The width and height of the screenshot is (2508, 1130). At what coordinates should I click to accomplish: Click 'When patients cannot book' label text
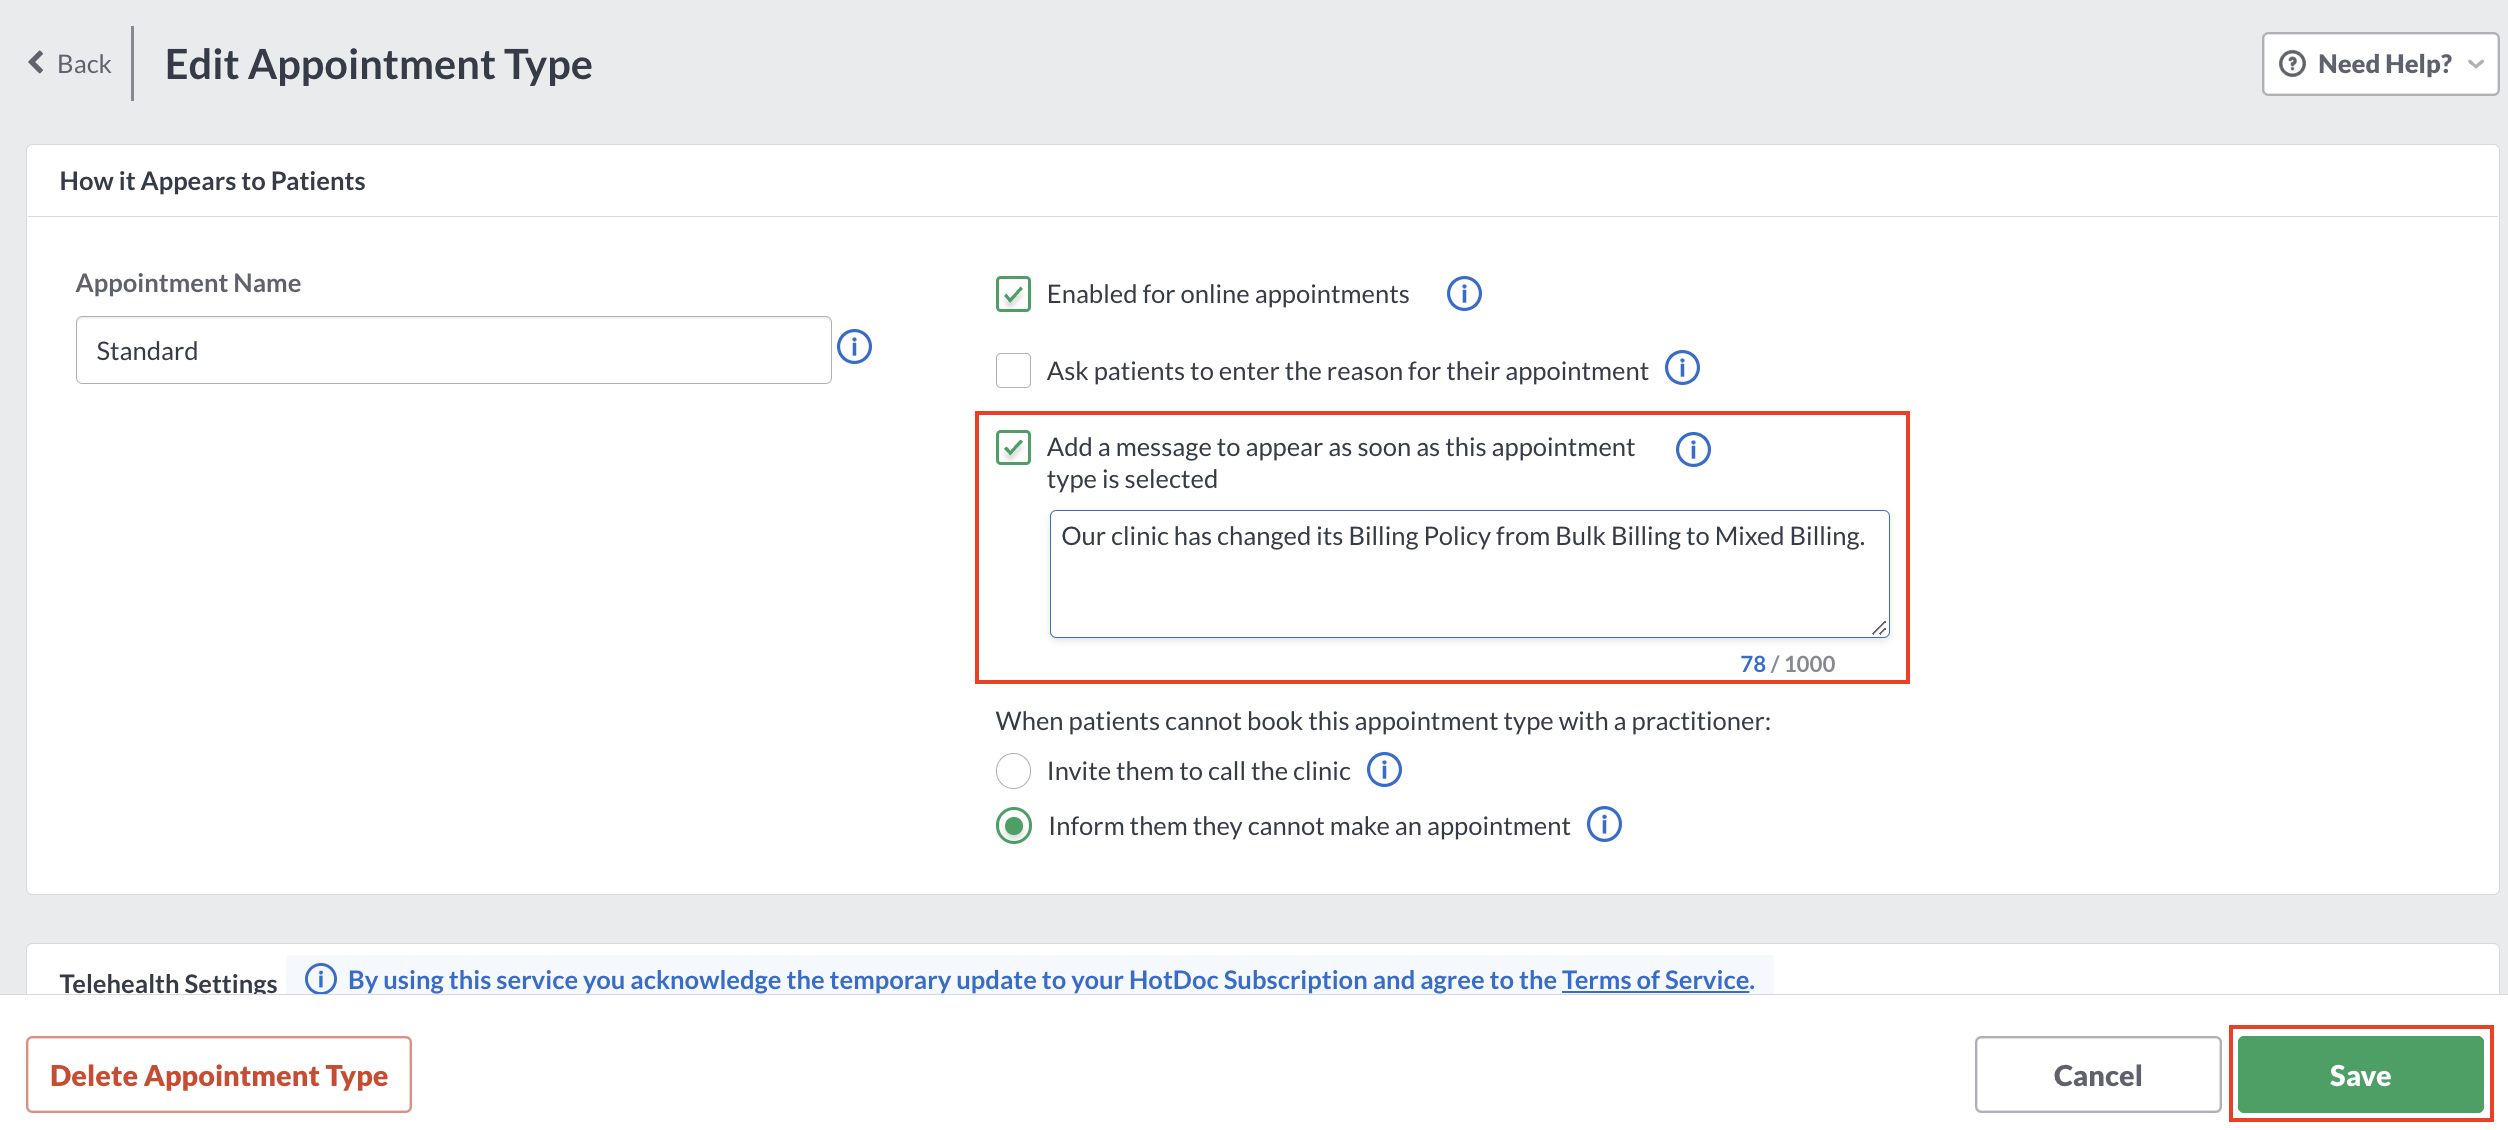click(1383, 721)
